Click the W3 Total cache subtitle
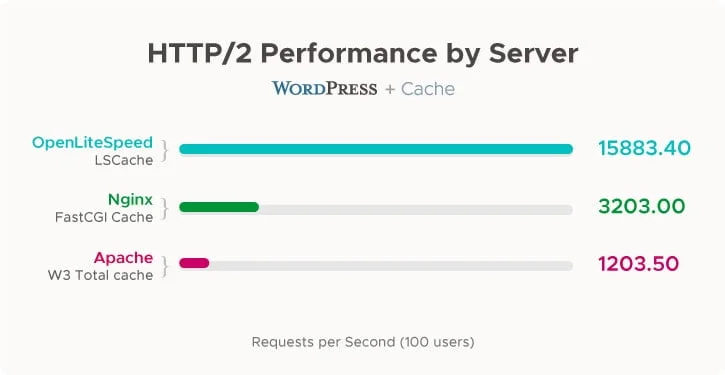Image resolution: width=725 pixels, height=375 pixels. (x=100, y=275)
